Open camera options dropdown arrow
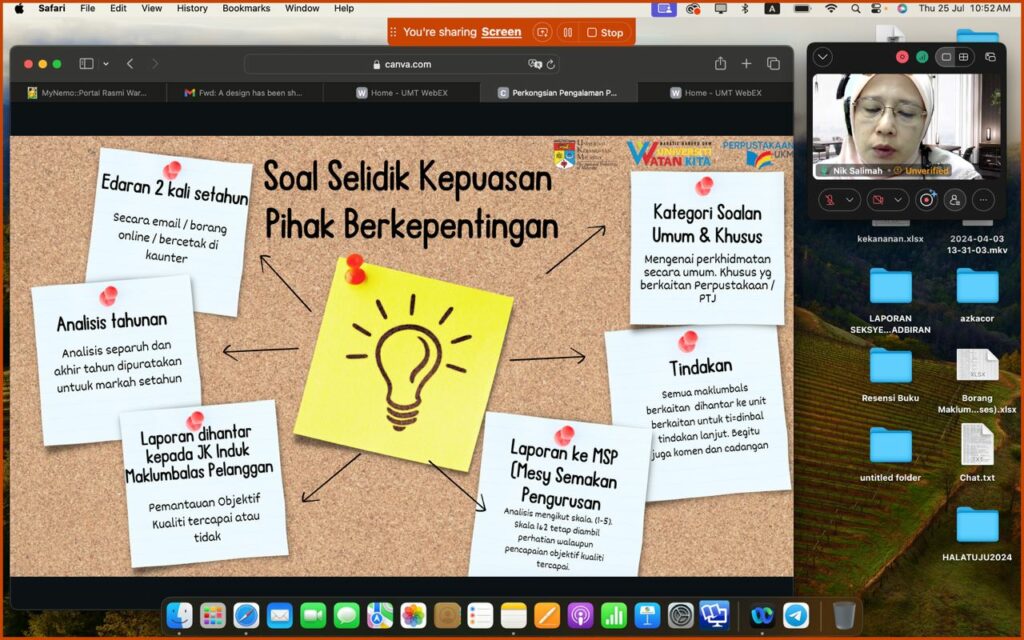 [899, 200]
